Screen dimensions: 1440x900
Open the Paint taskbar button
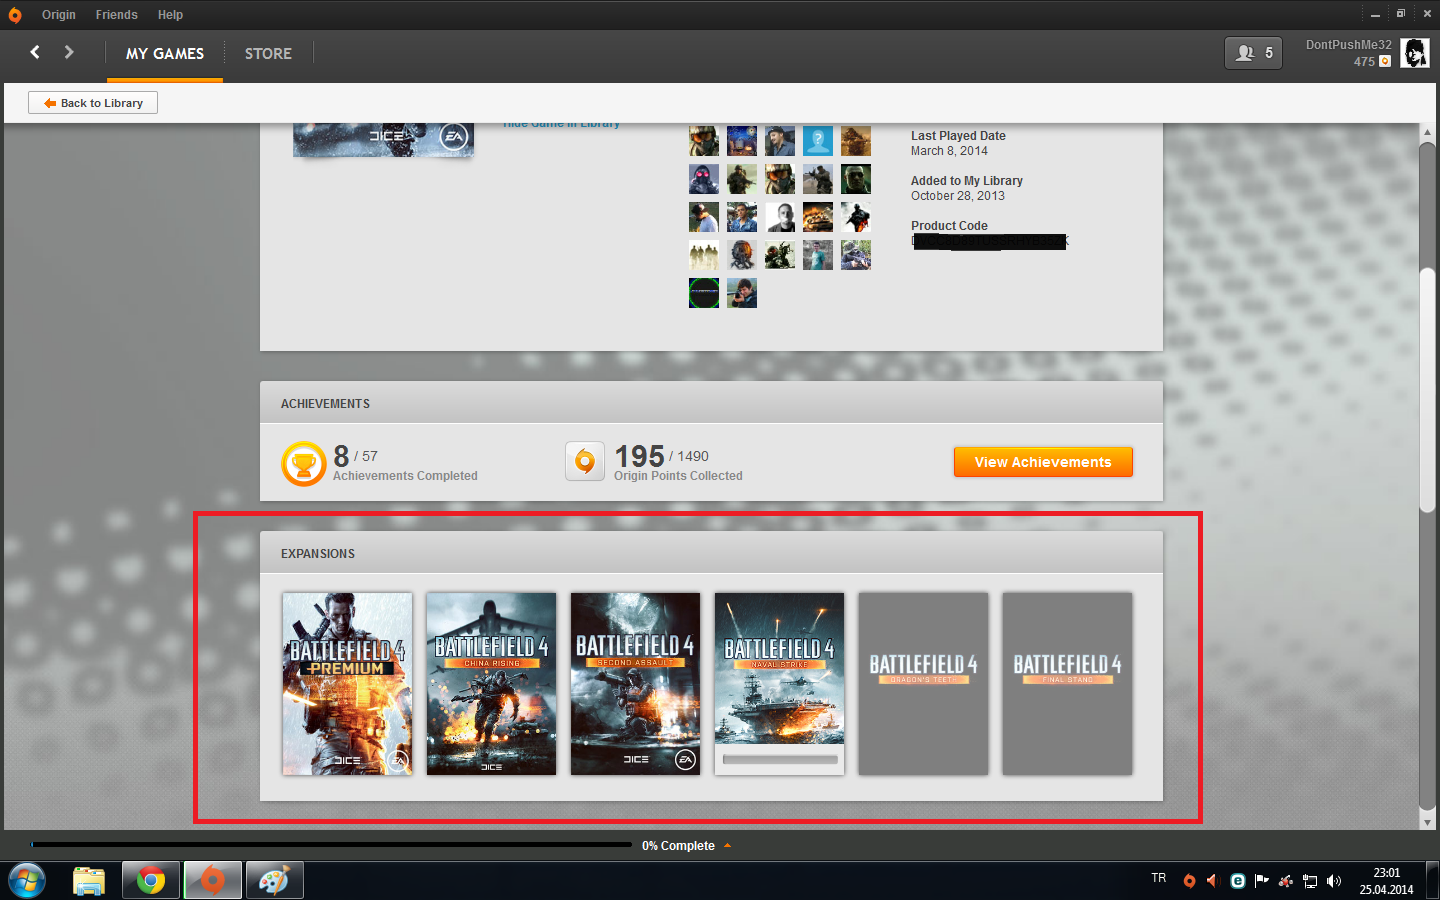pyautogui.click(x=275, y=881)
